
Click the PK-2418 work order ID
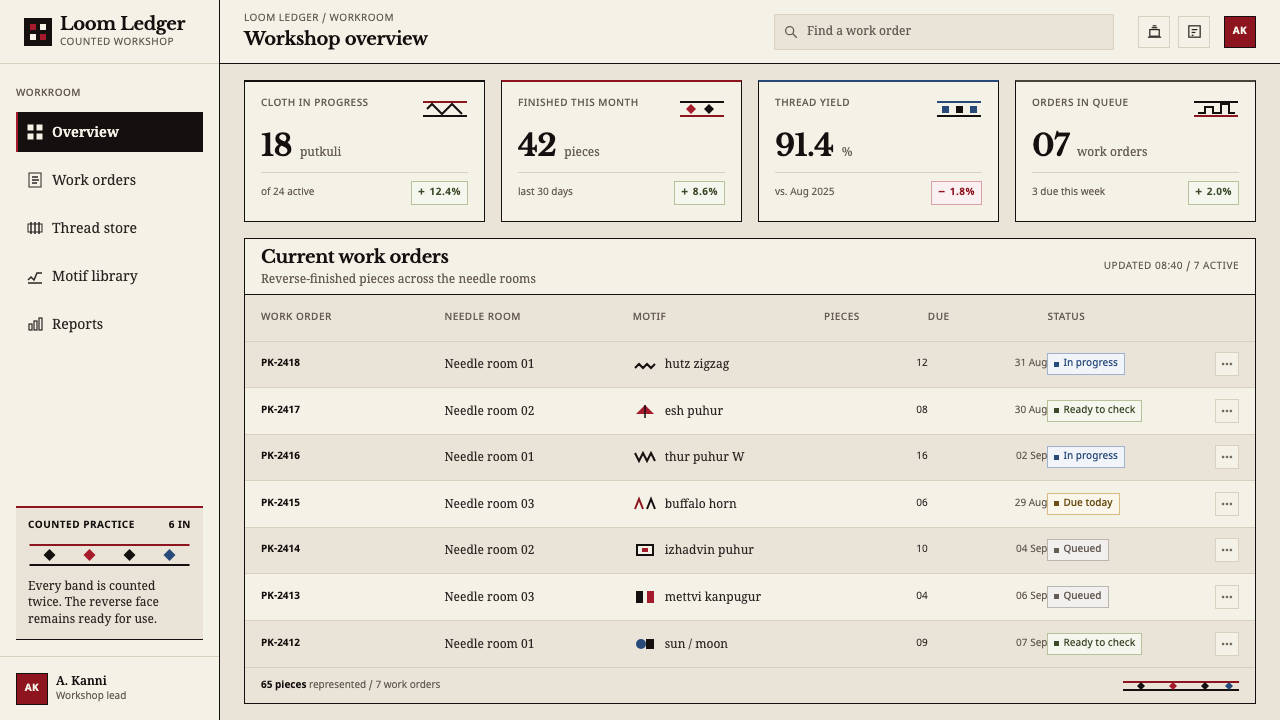coord(280,363)
